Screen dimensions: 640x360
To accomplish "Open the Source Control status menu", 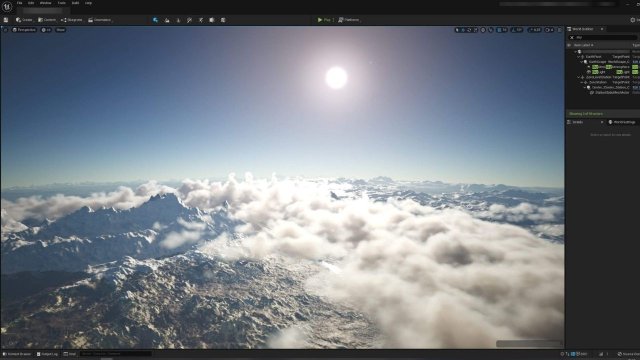I will tap(629, 354).
